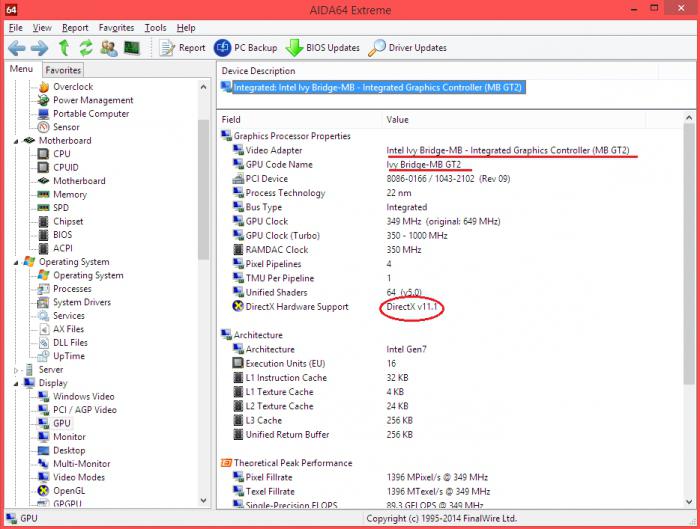Click the CPU icon in tree
700x529 pixels.
[x=43, y=154]
